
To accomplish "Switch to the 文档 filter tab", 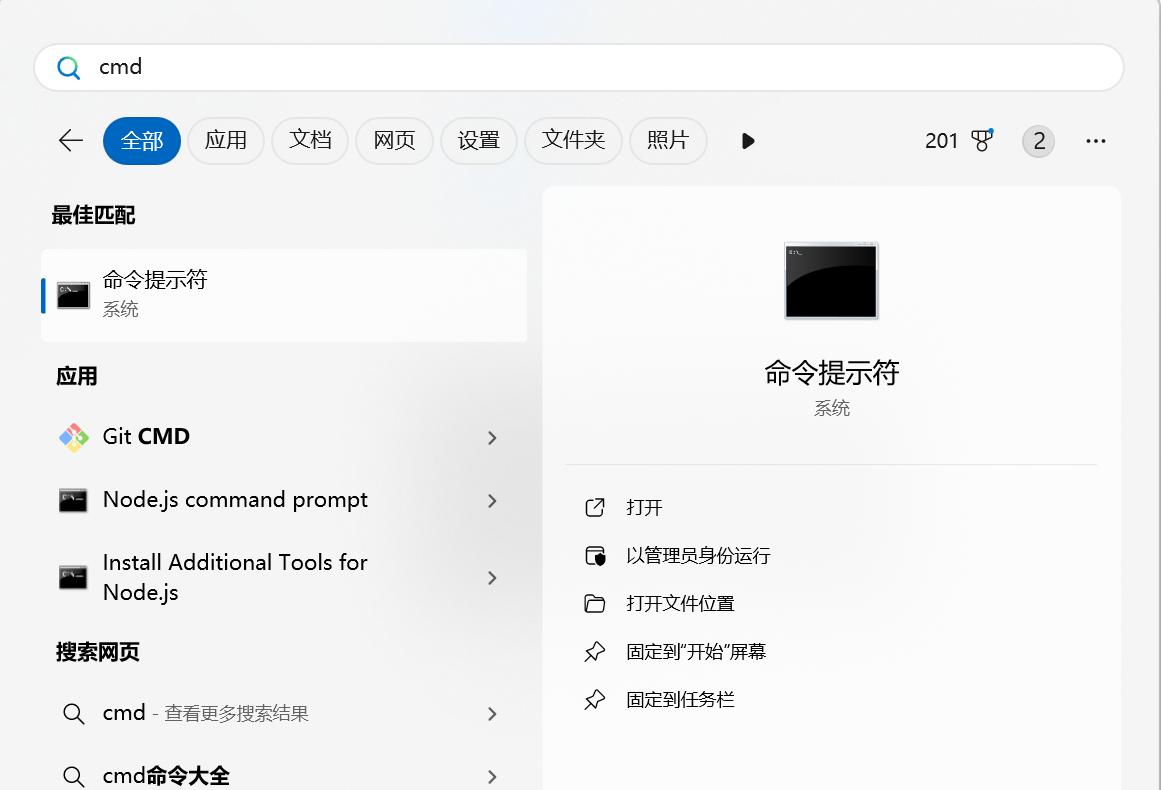I will click(310, 141).
